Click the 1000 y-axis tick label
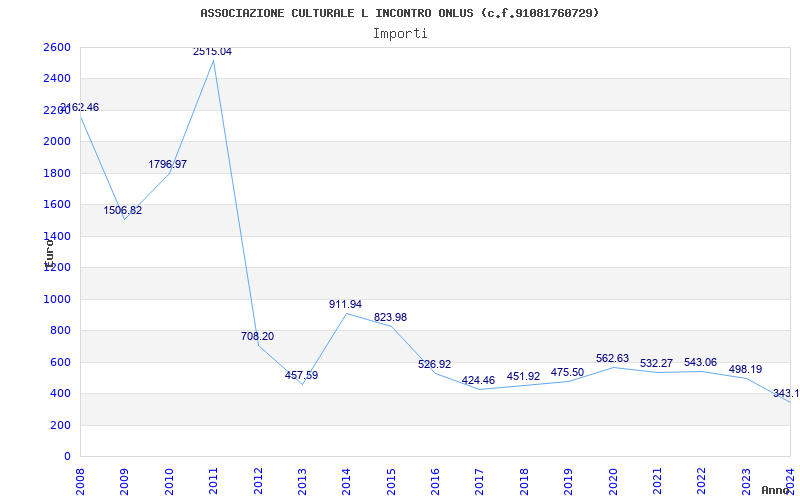The height and width of the screenshot is (500, 800). click(57, 299)
